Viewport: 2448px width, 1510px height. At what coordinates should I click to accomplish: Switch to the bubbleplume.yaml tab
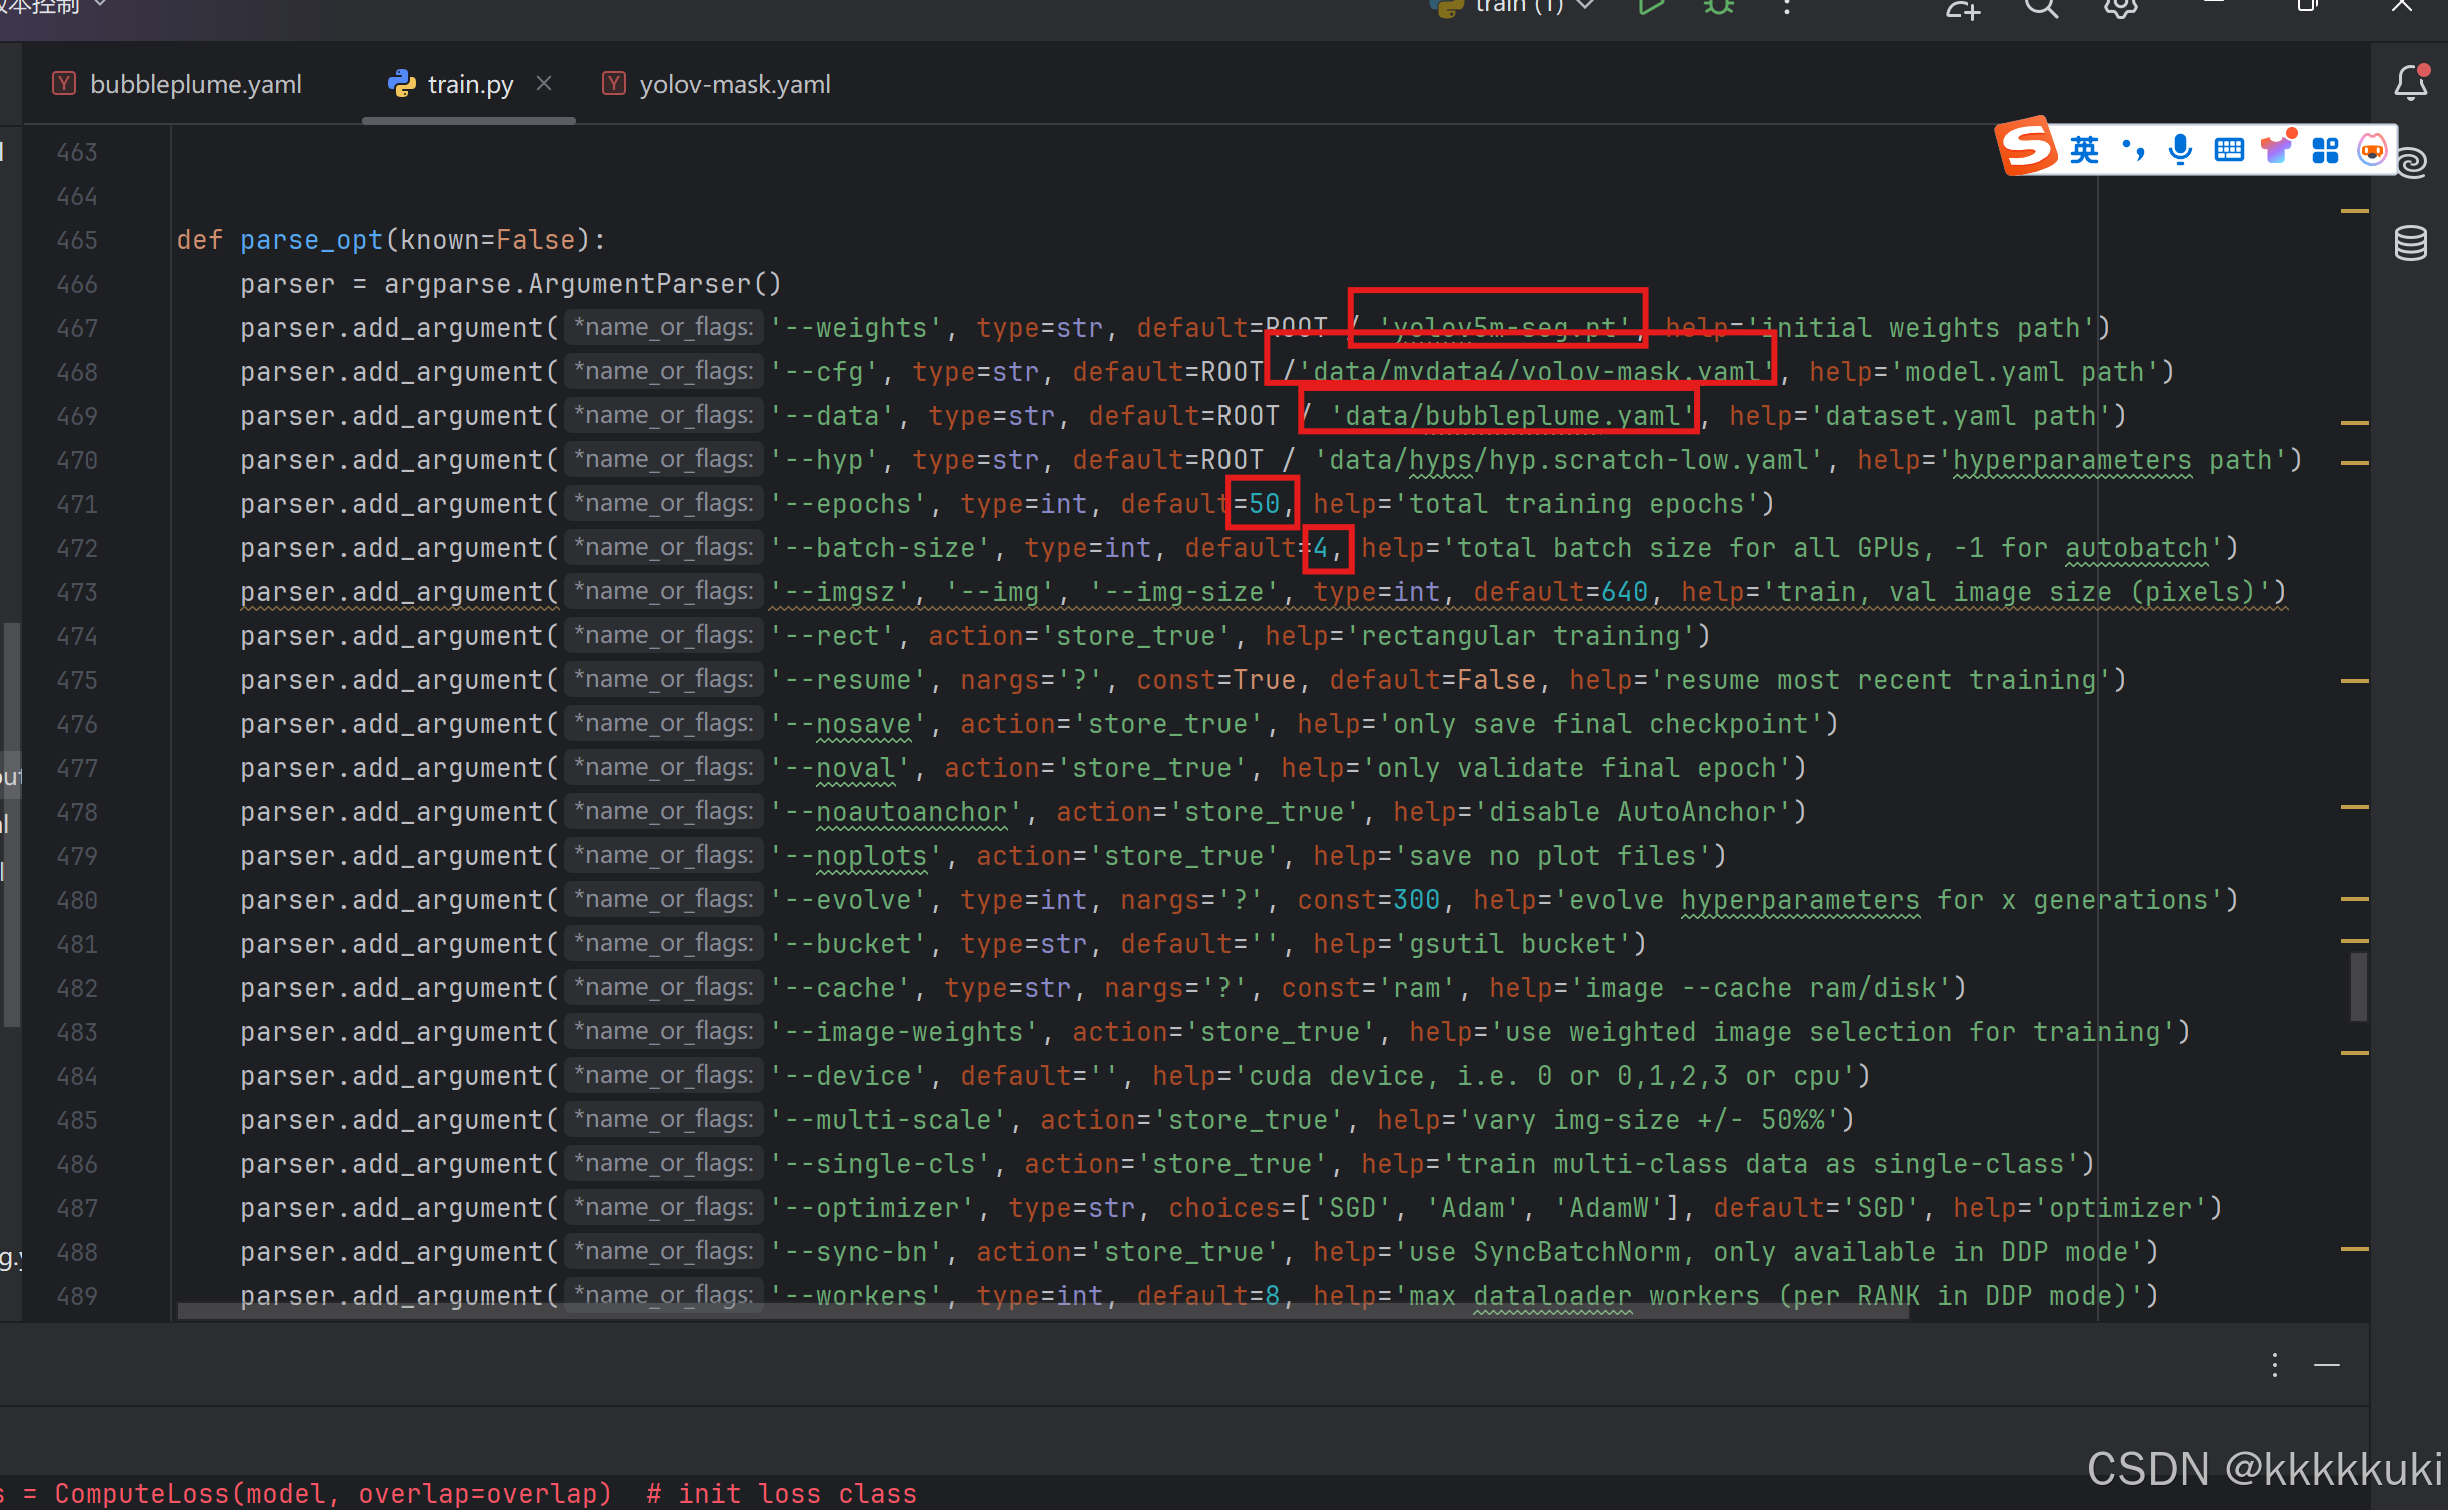coord(195,84)
